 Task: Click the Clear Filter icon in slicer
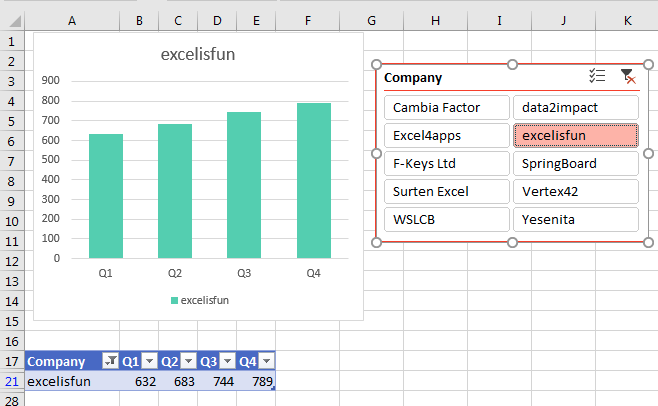coord(627,77)
